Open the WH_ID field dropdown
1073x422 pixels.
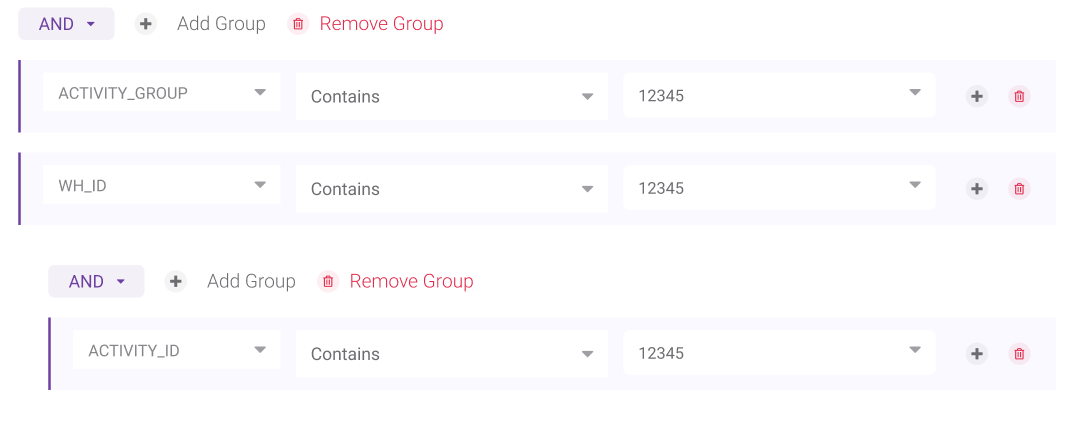tap(161, 186)
